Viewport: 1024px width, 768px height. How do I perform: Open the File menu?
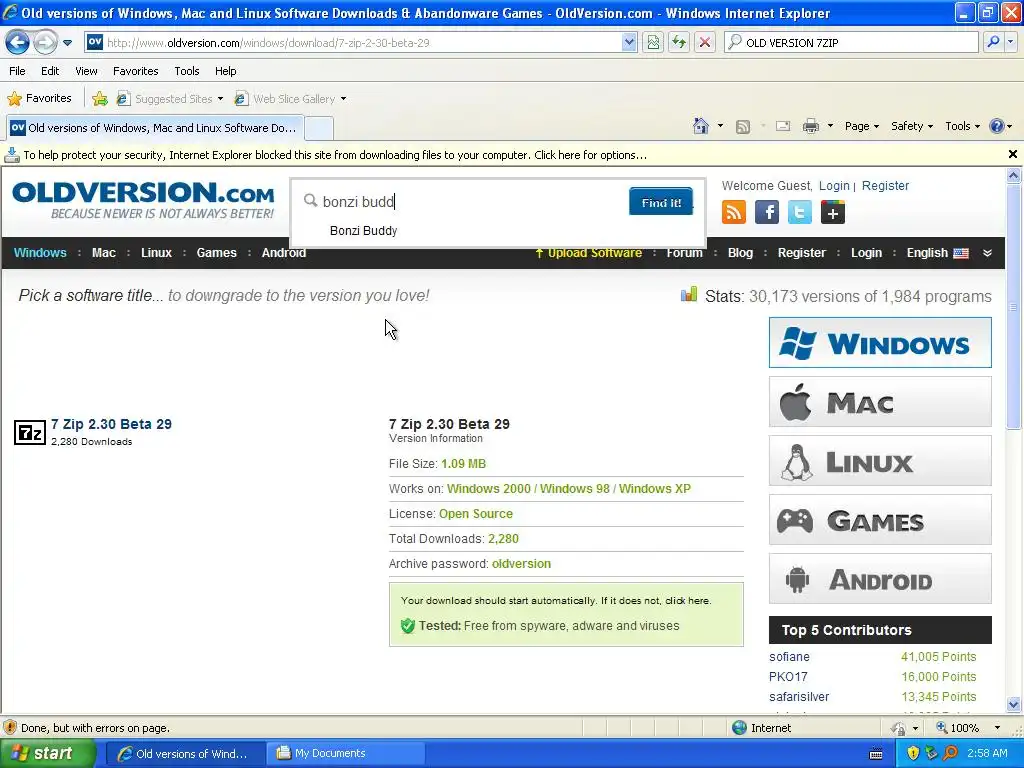[x=17, y=71]
